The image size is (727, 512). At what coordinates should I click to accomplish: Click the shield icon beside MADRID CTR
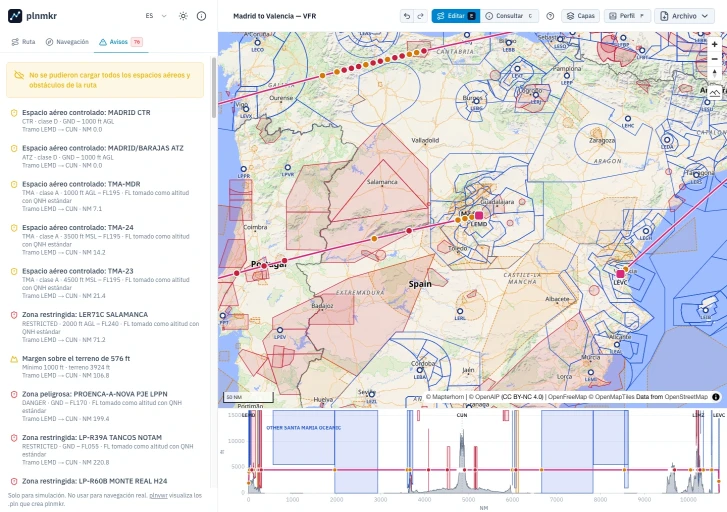tap(14, 113)
